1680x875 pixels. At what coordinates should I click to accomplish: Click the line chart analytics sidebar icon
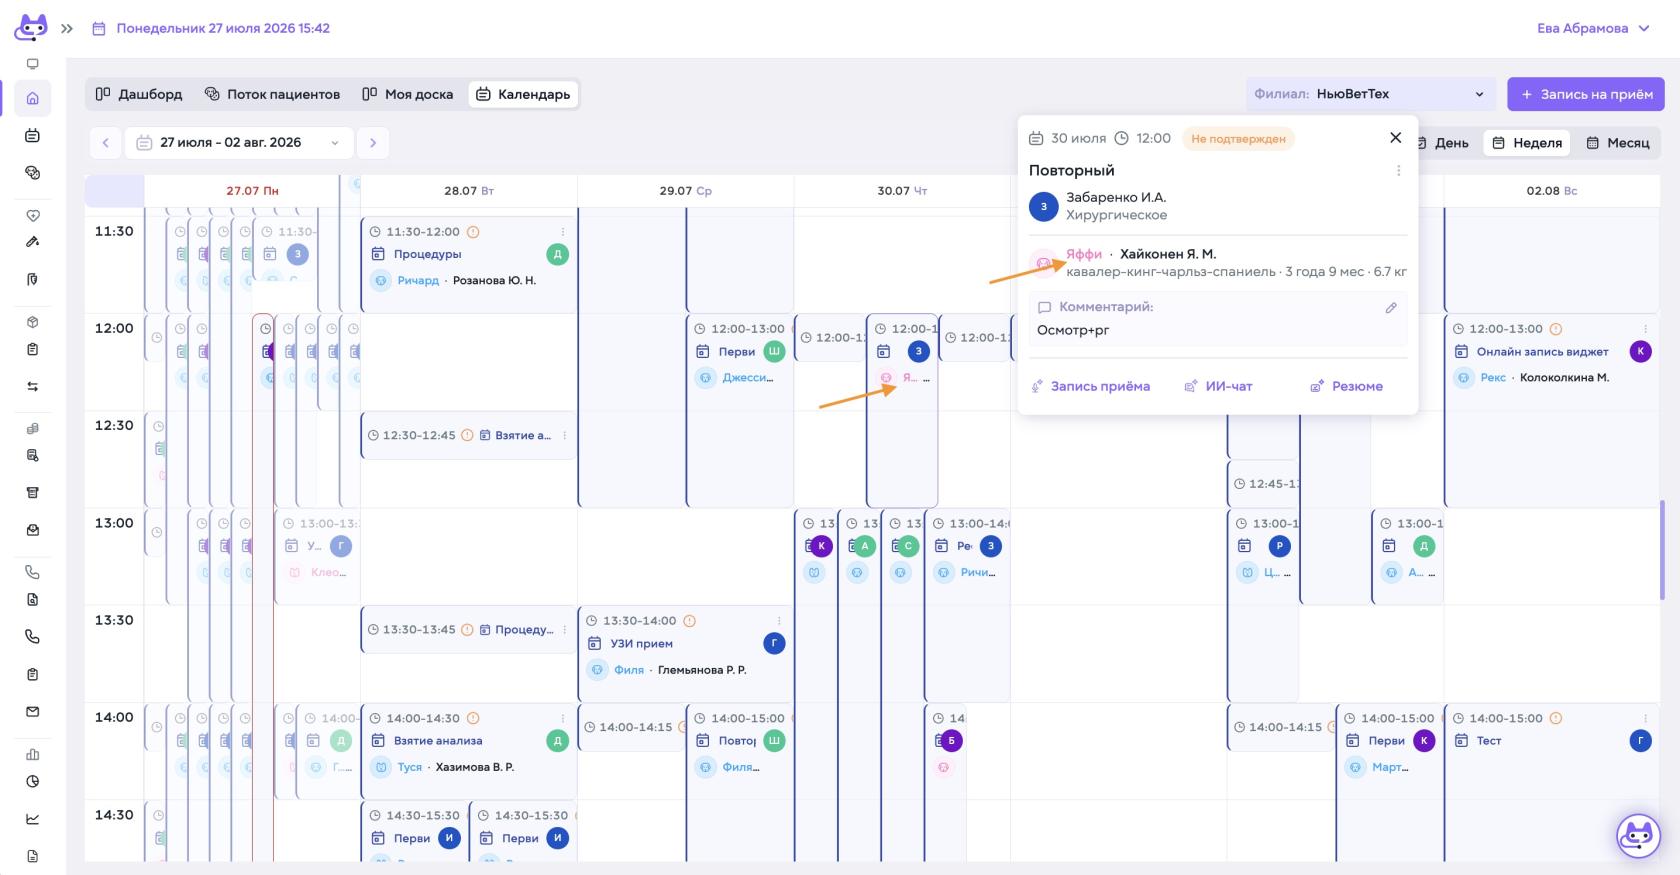tap(32, 819)
